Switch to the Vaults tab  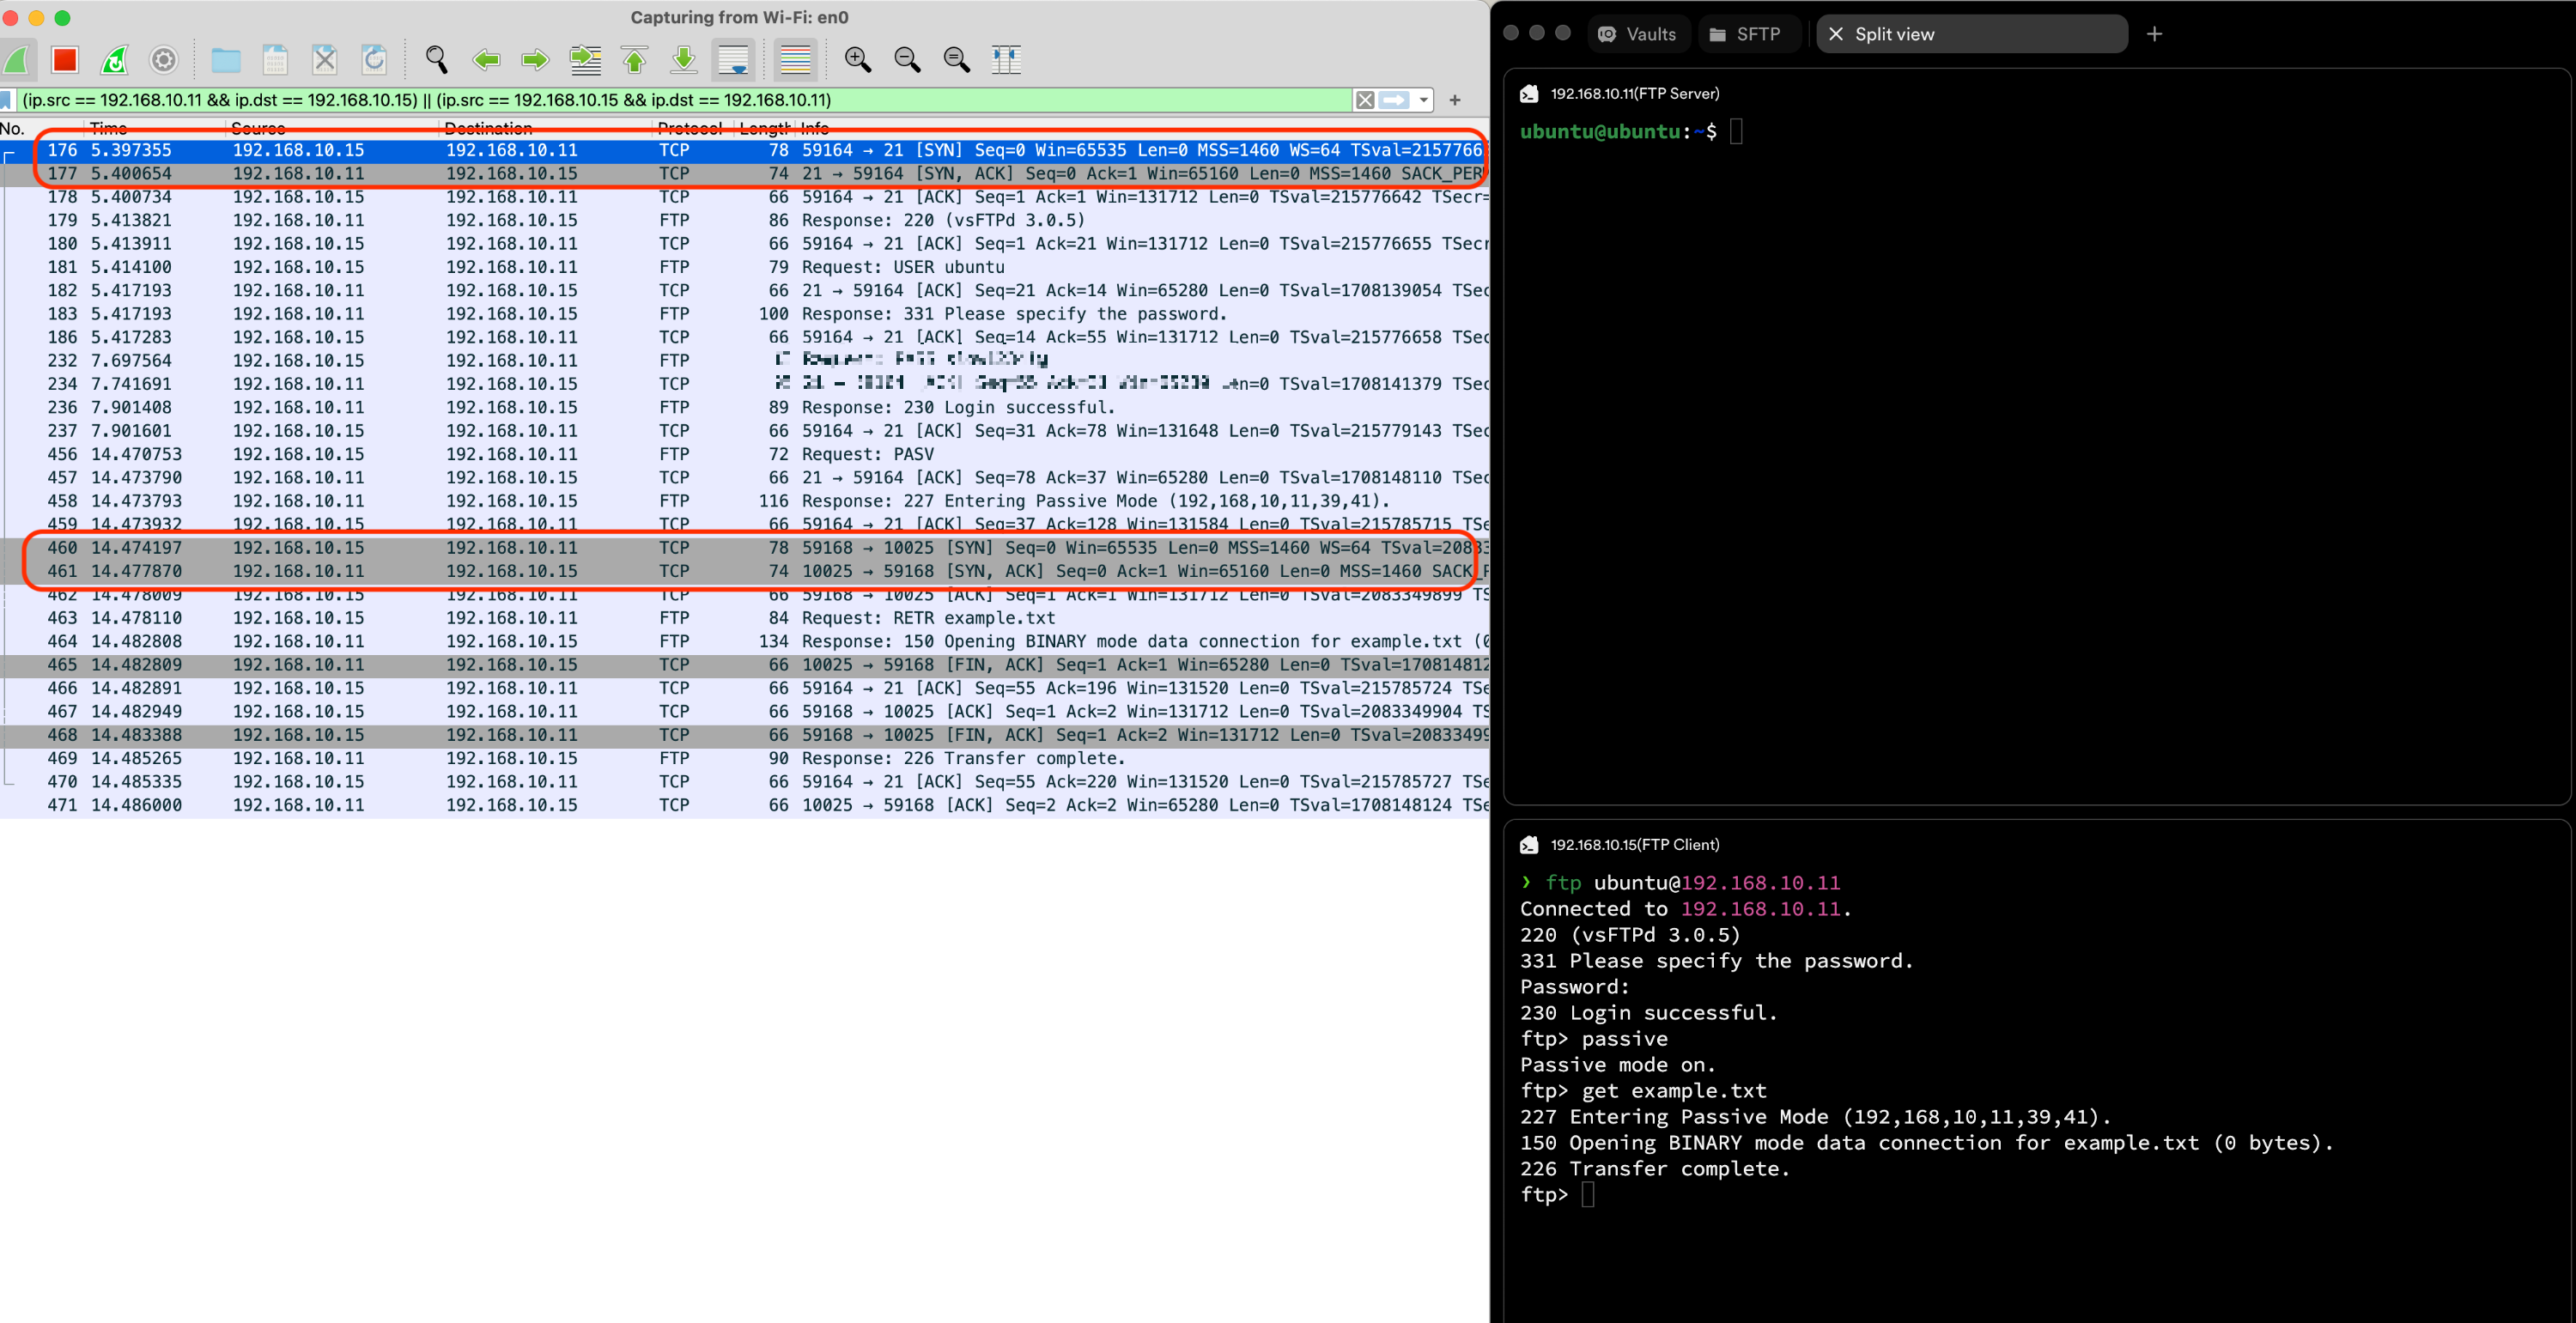click(1640, 34)
